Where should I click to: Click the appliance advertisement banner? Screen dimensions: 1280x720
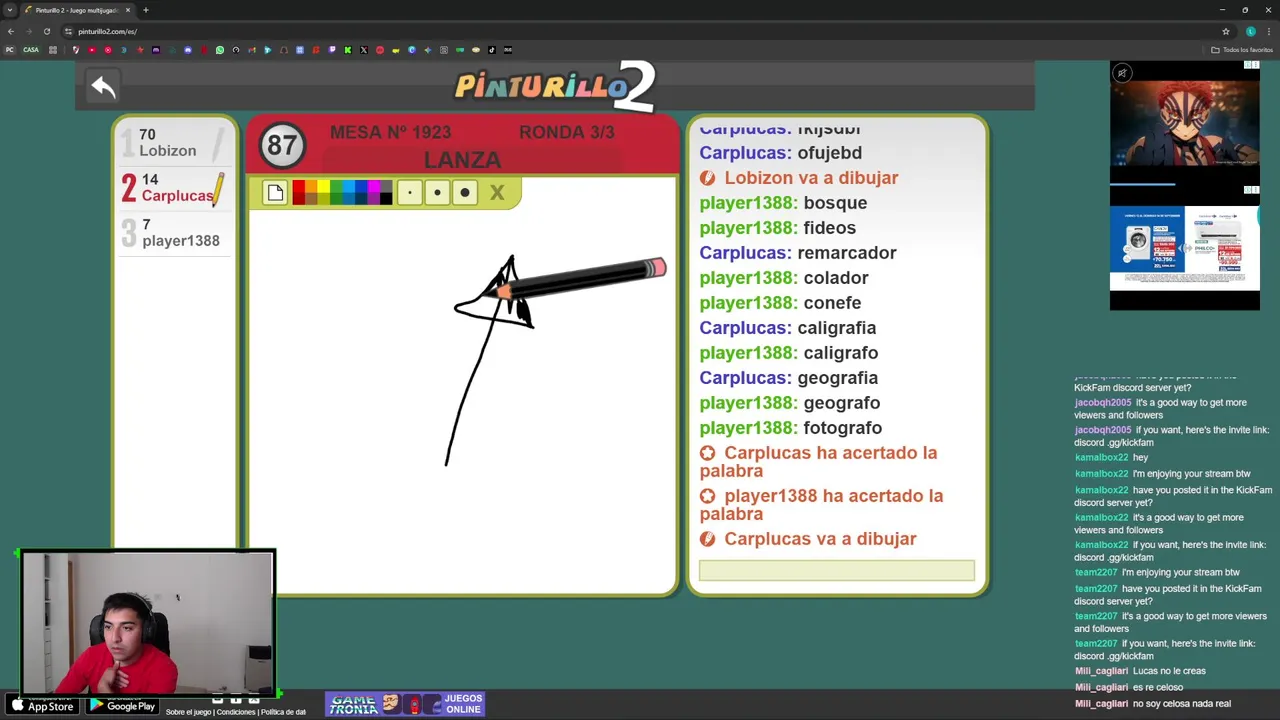coord(1184,248)
